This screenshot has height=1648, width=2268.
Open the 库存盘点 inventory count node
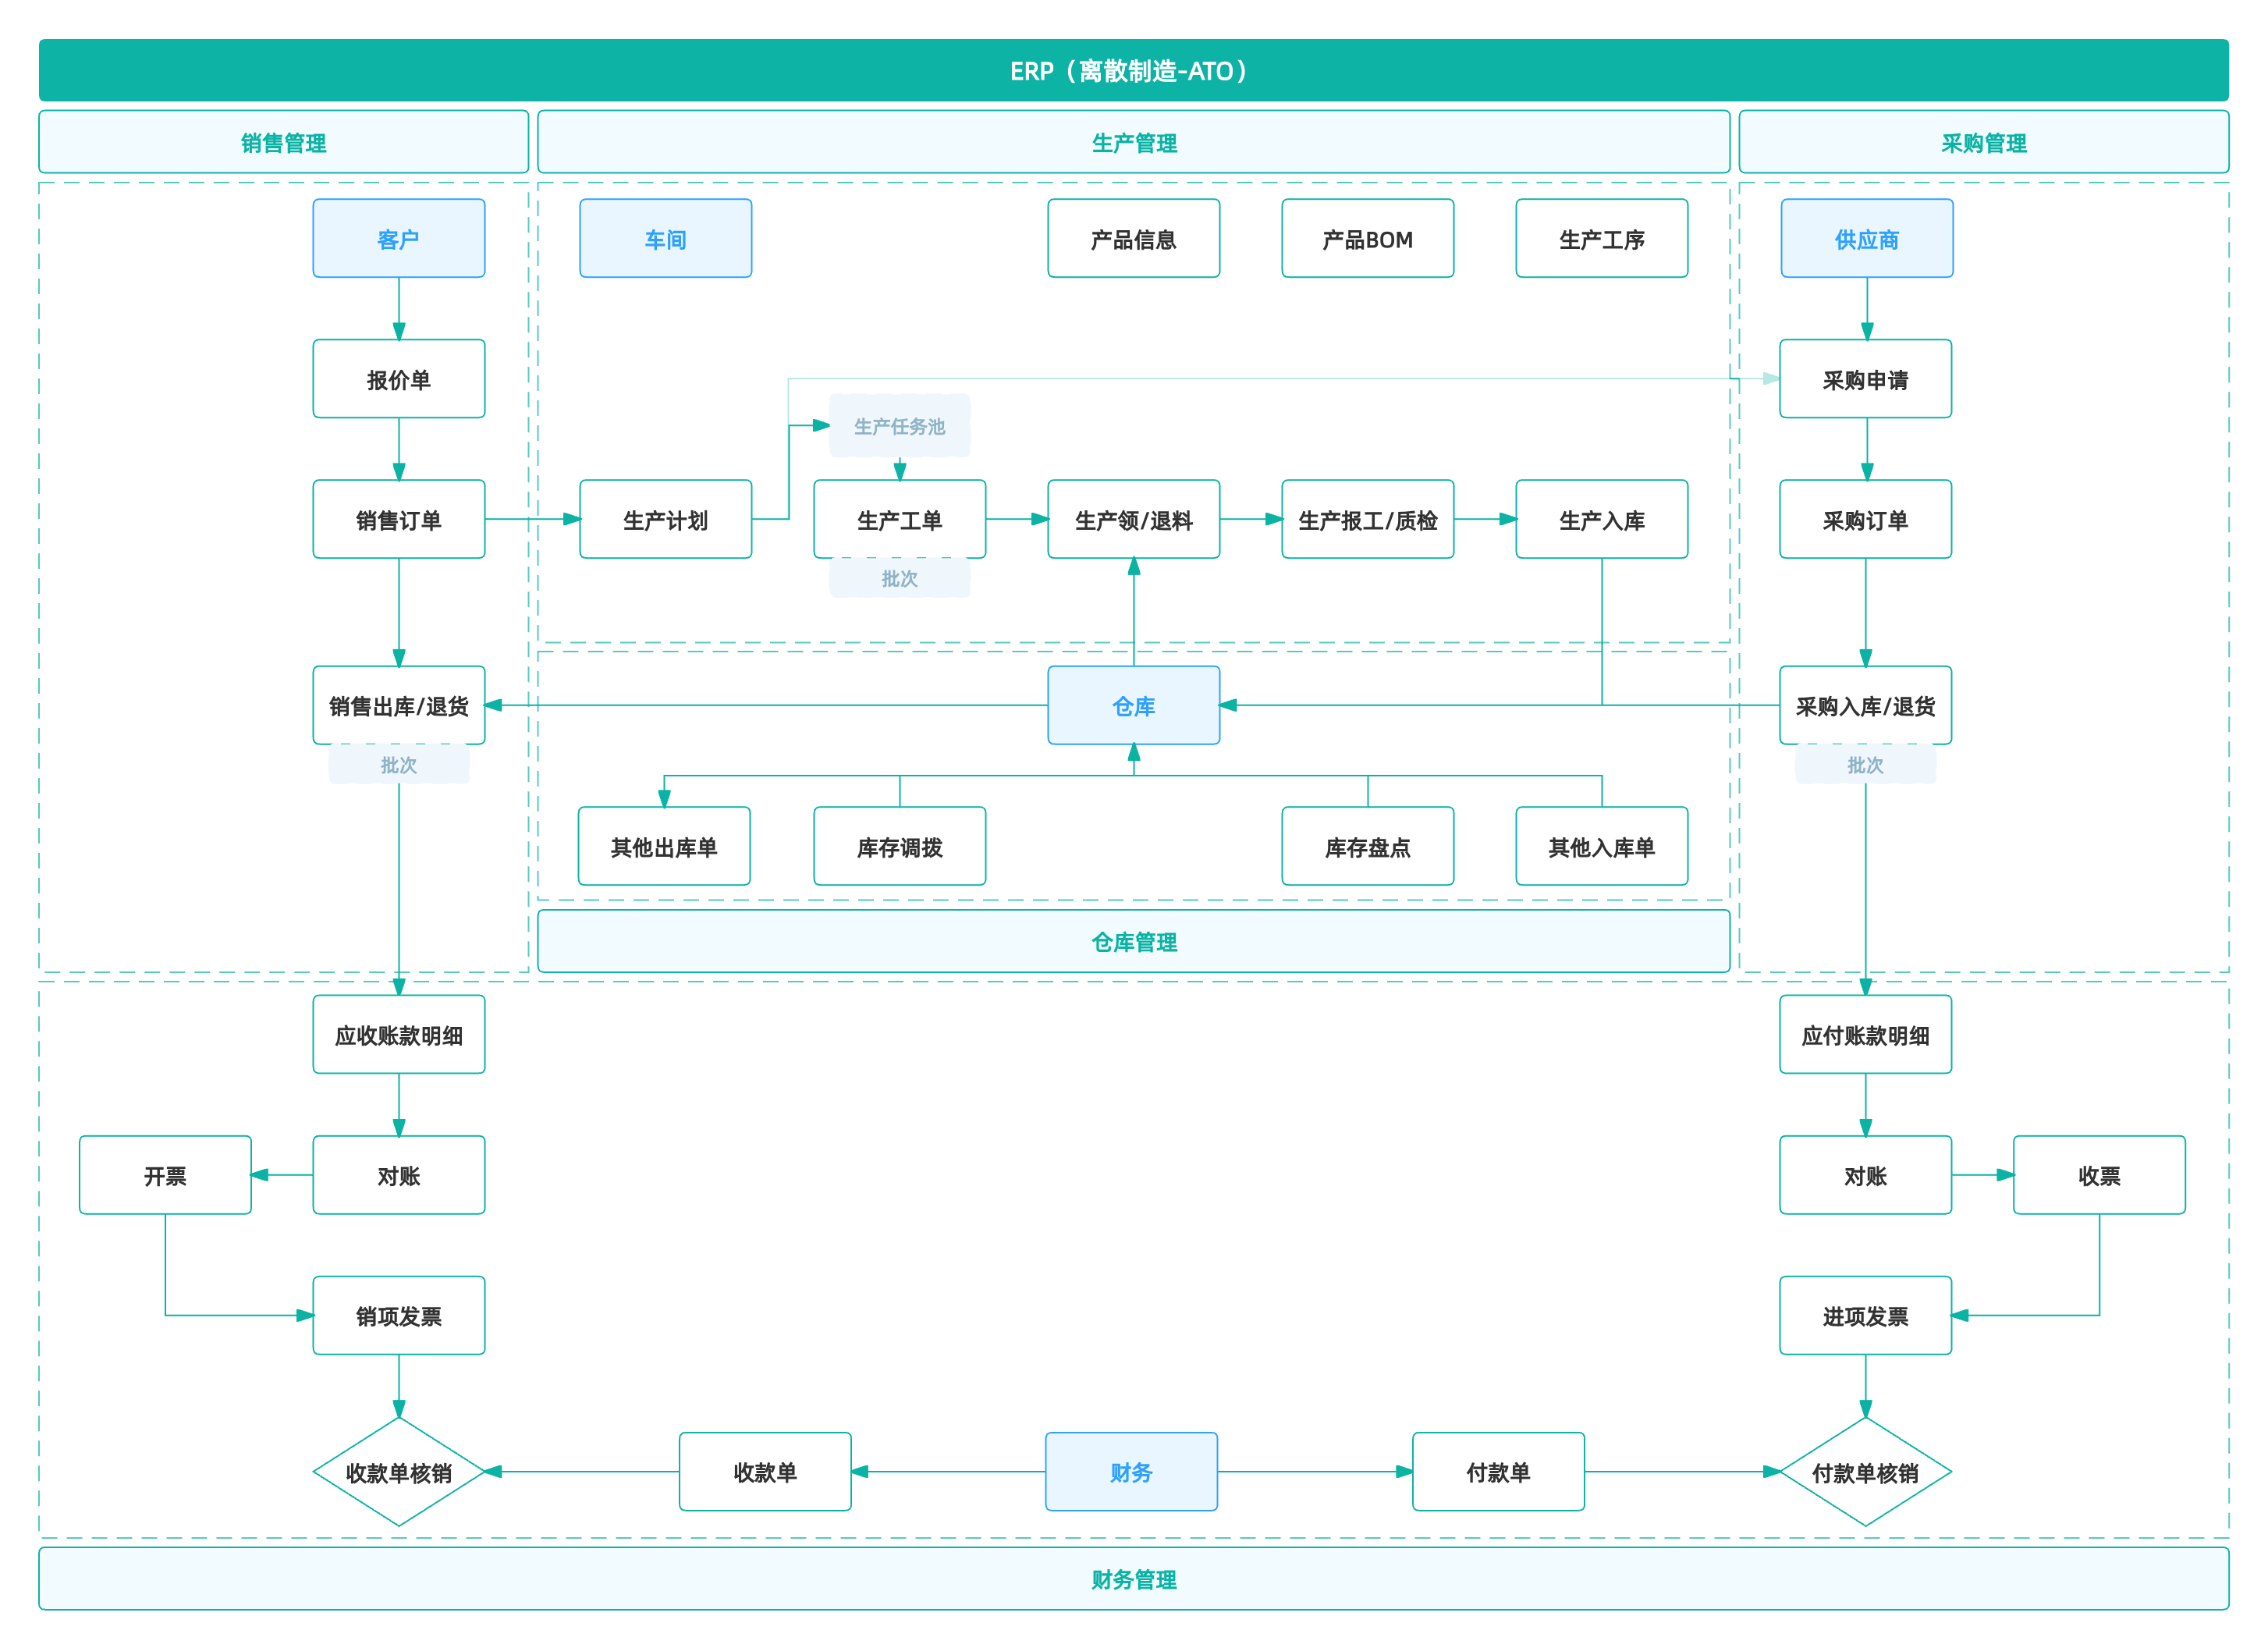1367,847
